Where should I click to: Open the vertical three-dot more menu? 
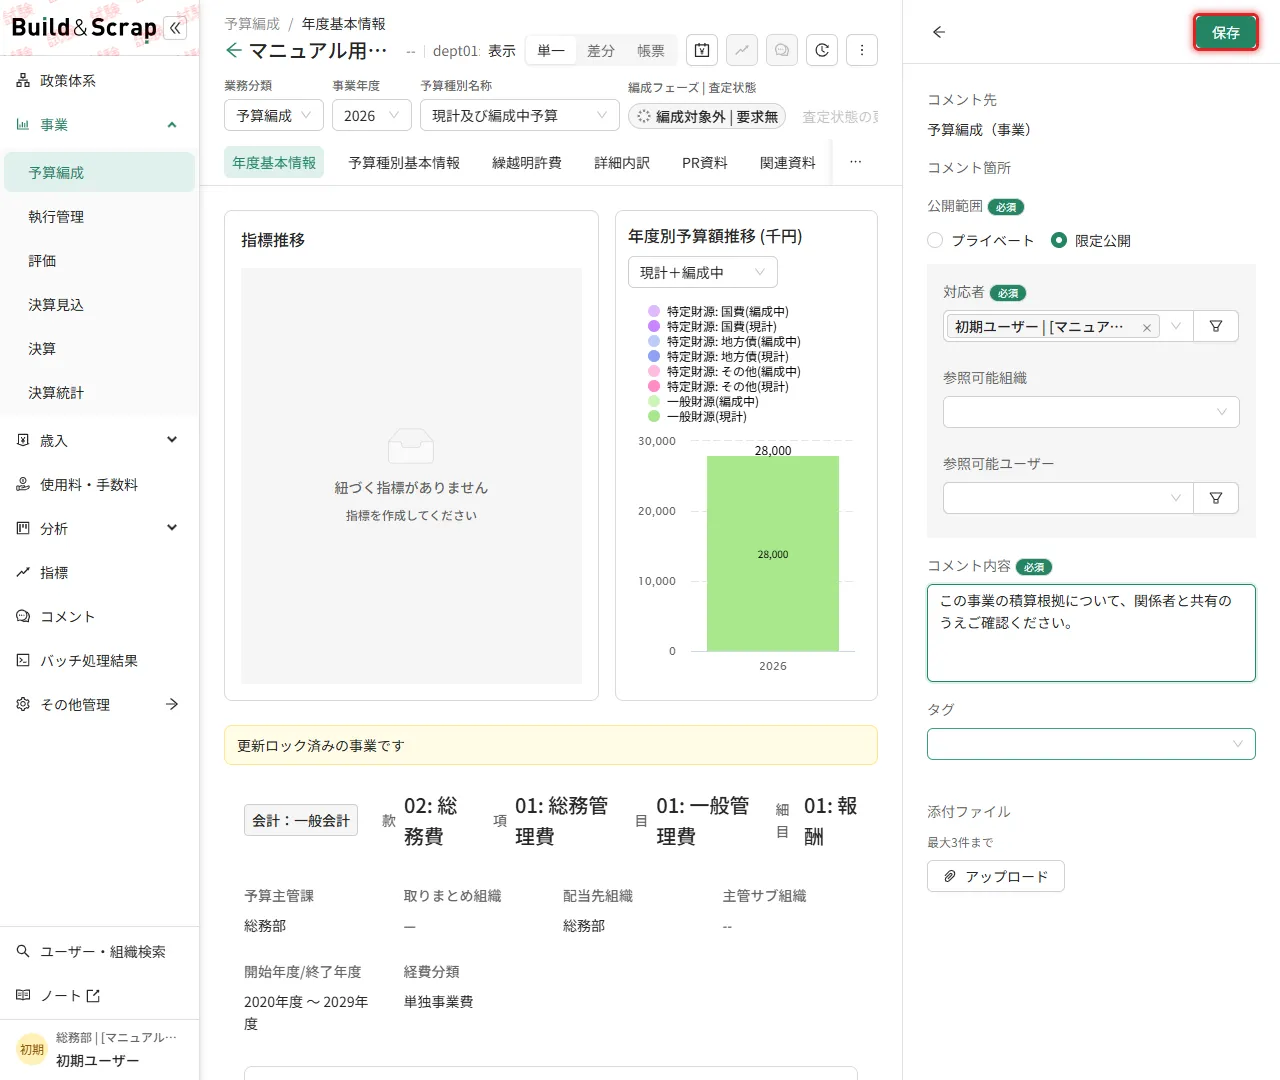click(x=862, y=50)
